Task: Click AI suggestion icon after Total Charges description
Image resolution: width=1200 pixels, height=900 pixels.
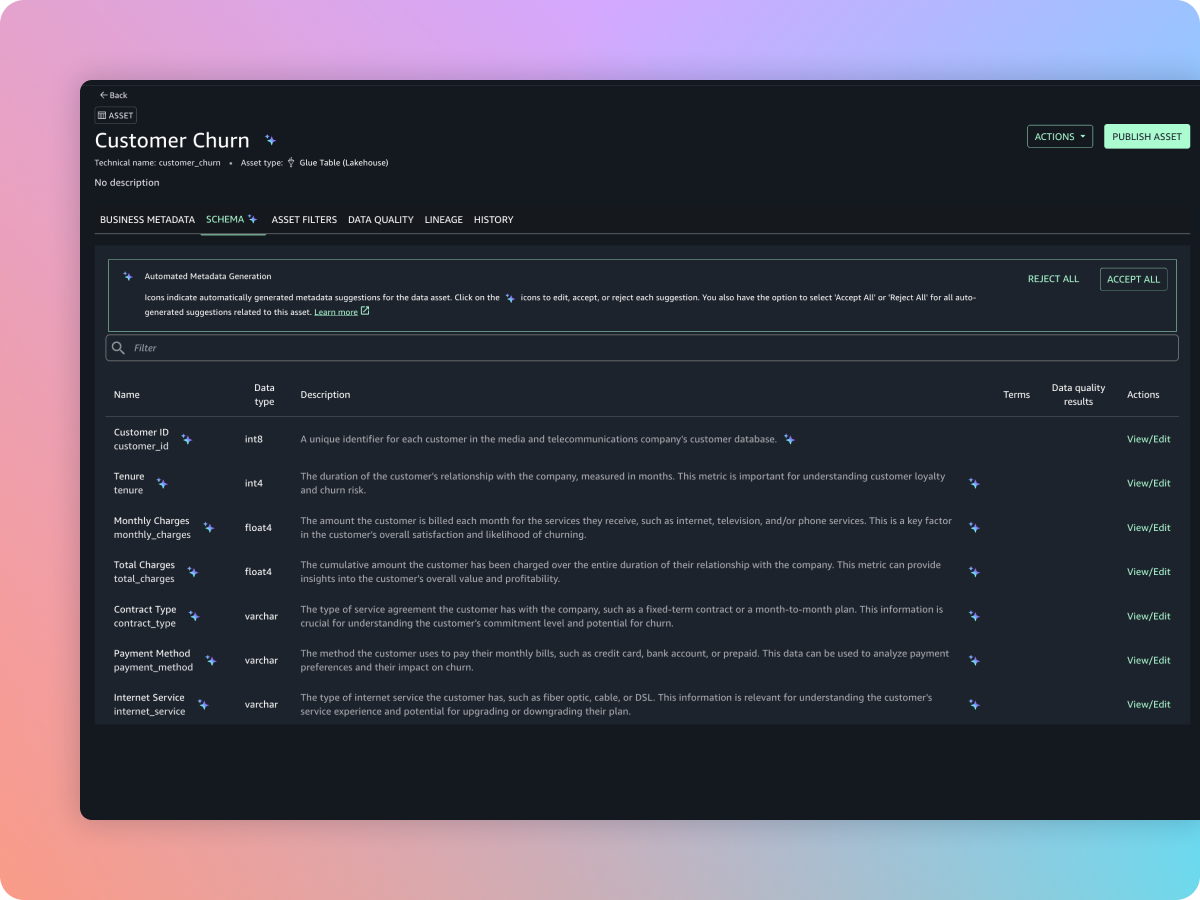Action: pyautogui.click(x=974, y=572)
